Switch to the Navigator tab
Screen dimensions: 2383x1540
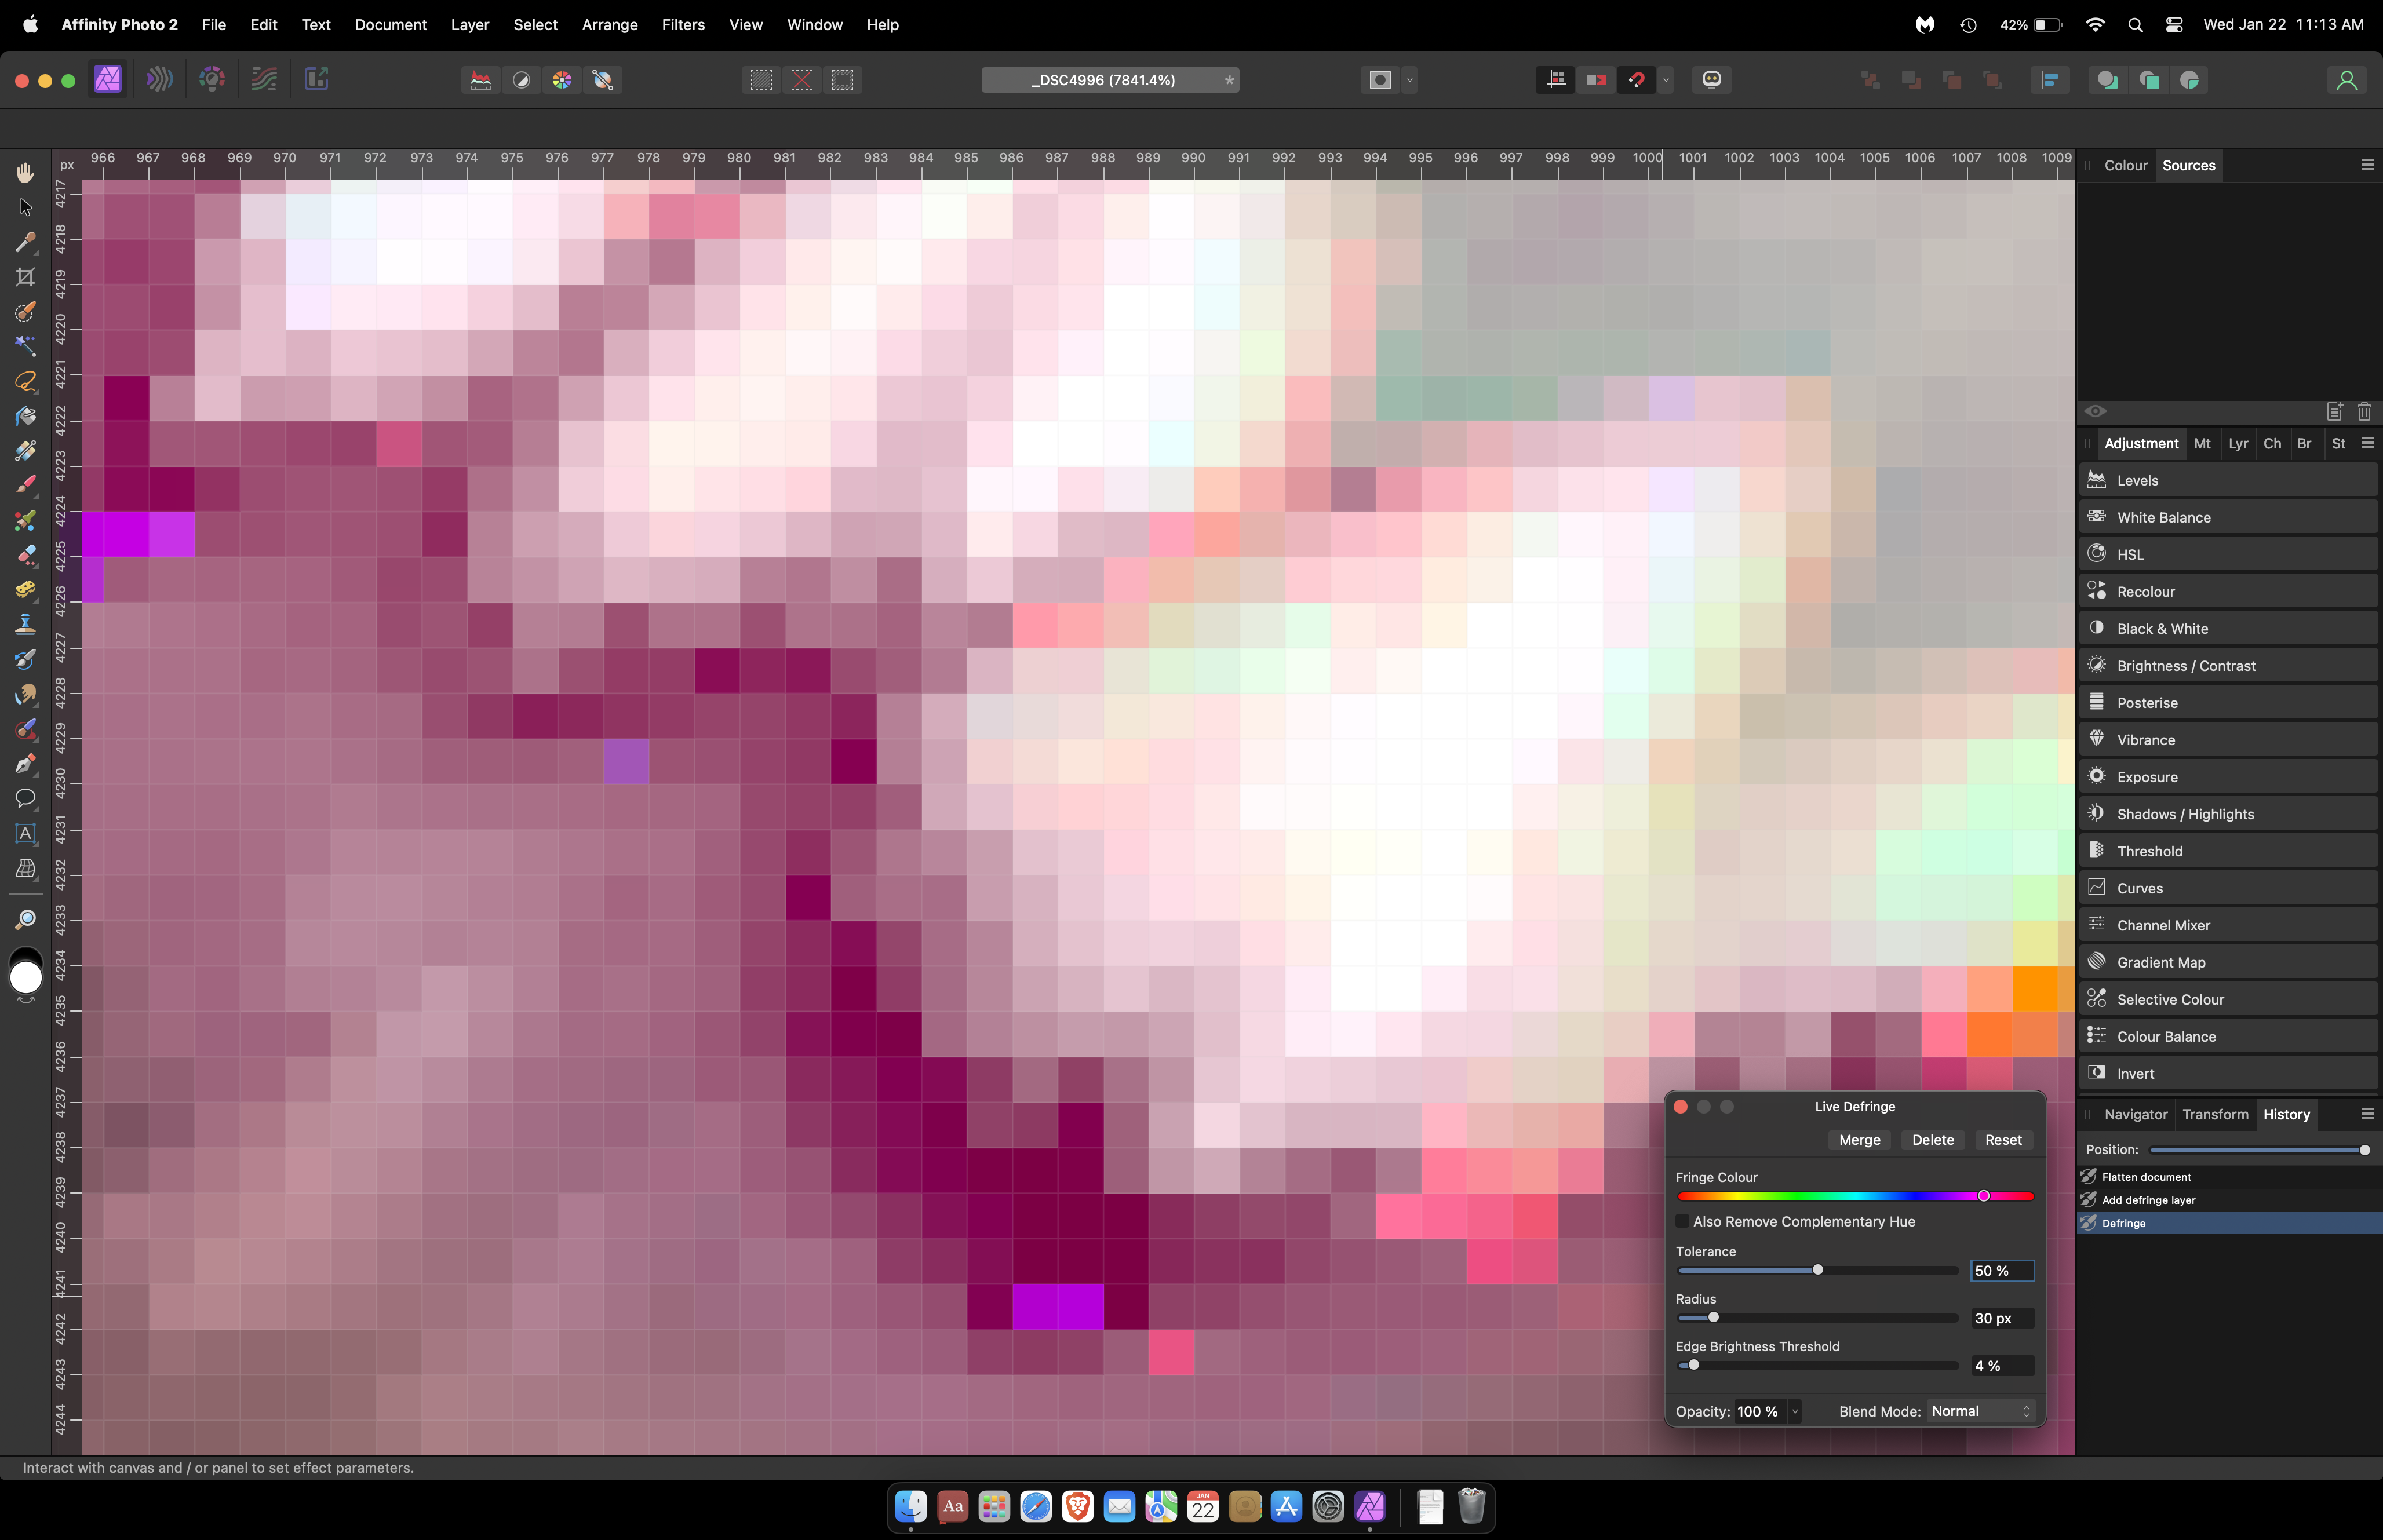tap(2135, 1114)
